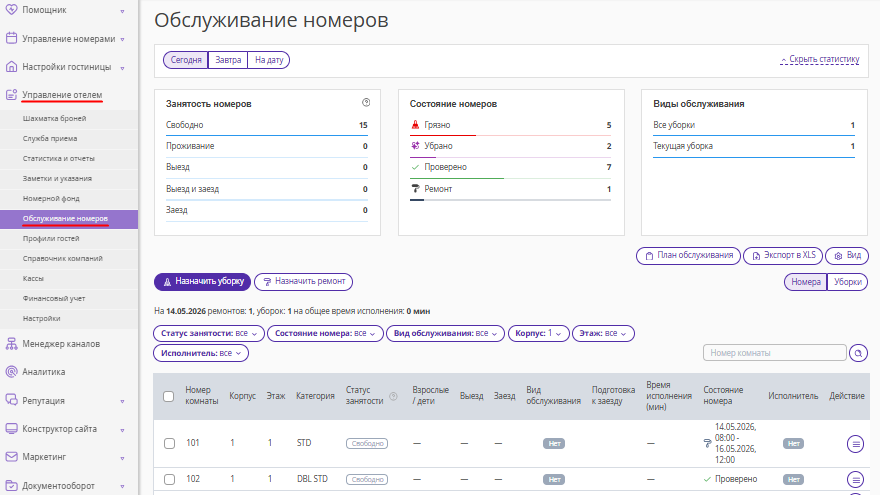The width and height of the screenshot is (880, 495).
Task: Tick the checkbox for room 101
Action: [169, 443]
